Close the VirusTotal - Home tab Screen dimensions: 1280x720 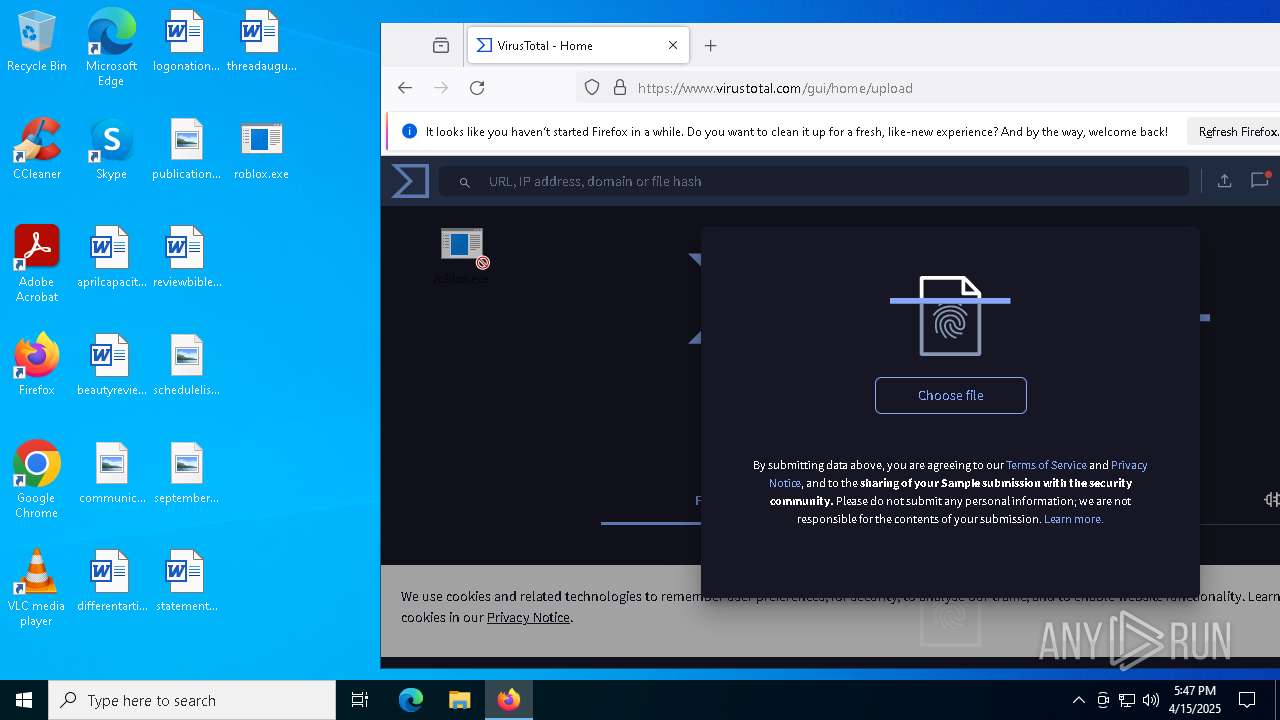pyautogui.click(x=673, y=45)
